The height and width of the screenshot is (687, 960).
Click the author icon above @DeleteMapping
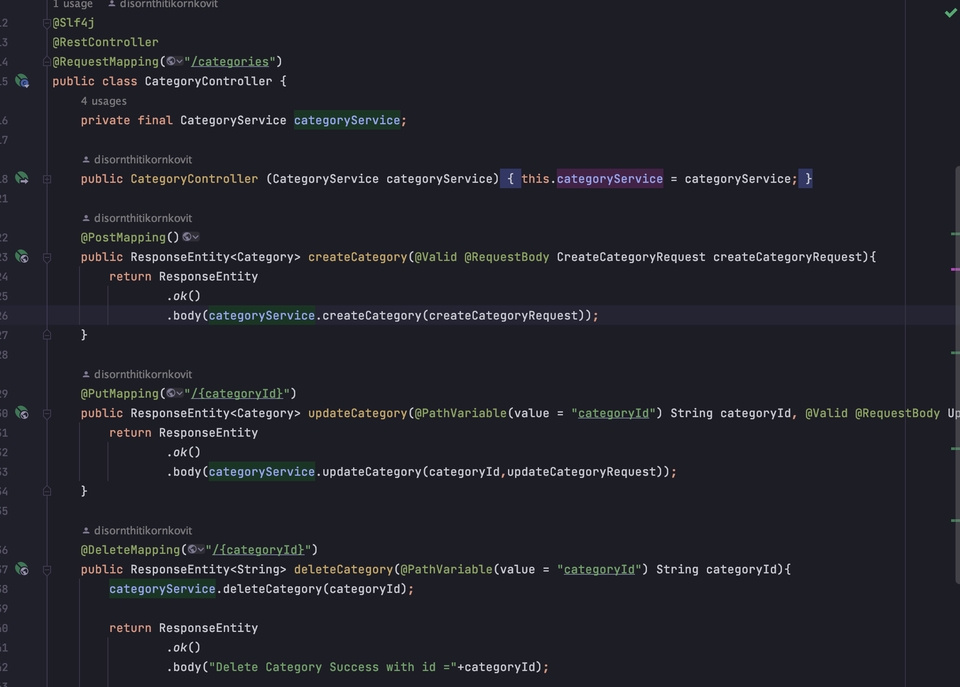coord(86,530)
